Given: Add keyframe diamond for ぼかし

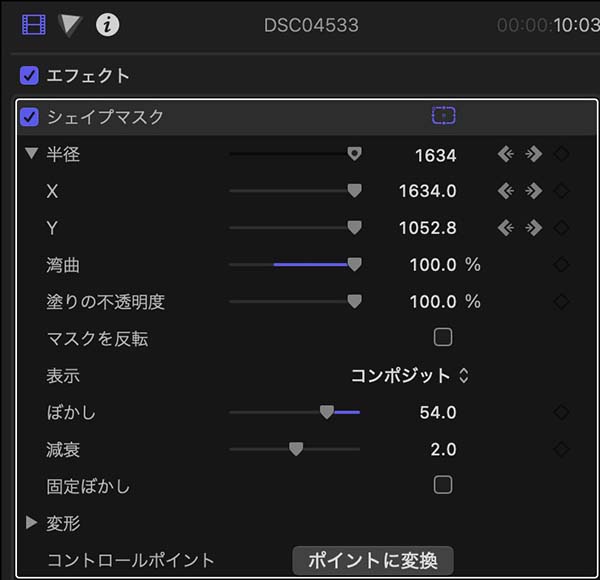Looking at the screenshot, I should (x=561, y=412).
